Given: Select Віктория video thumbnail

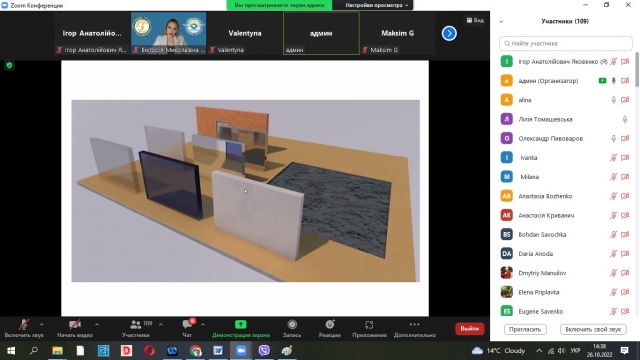Looking at the screenshot, I should [x=169, y=33].
